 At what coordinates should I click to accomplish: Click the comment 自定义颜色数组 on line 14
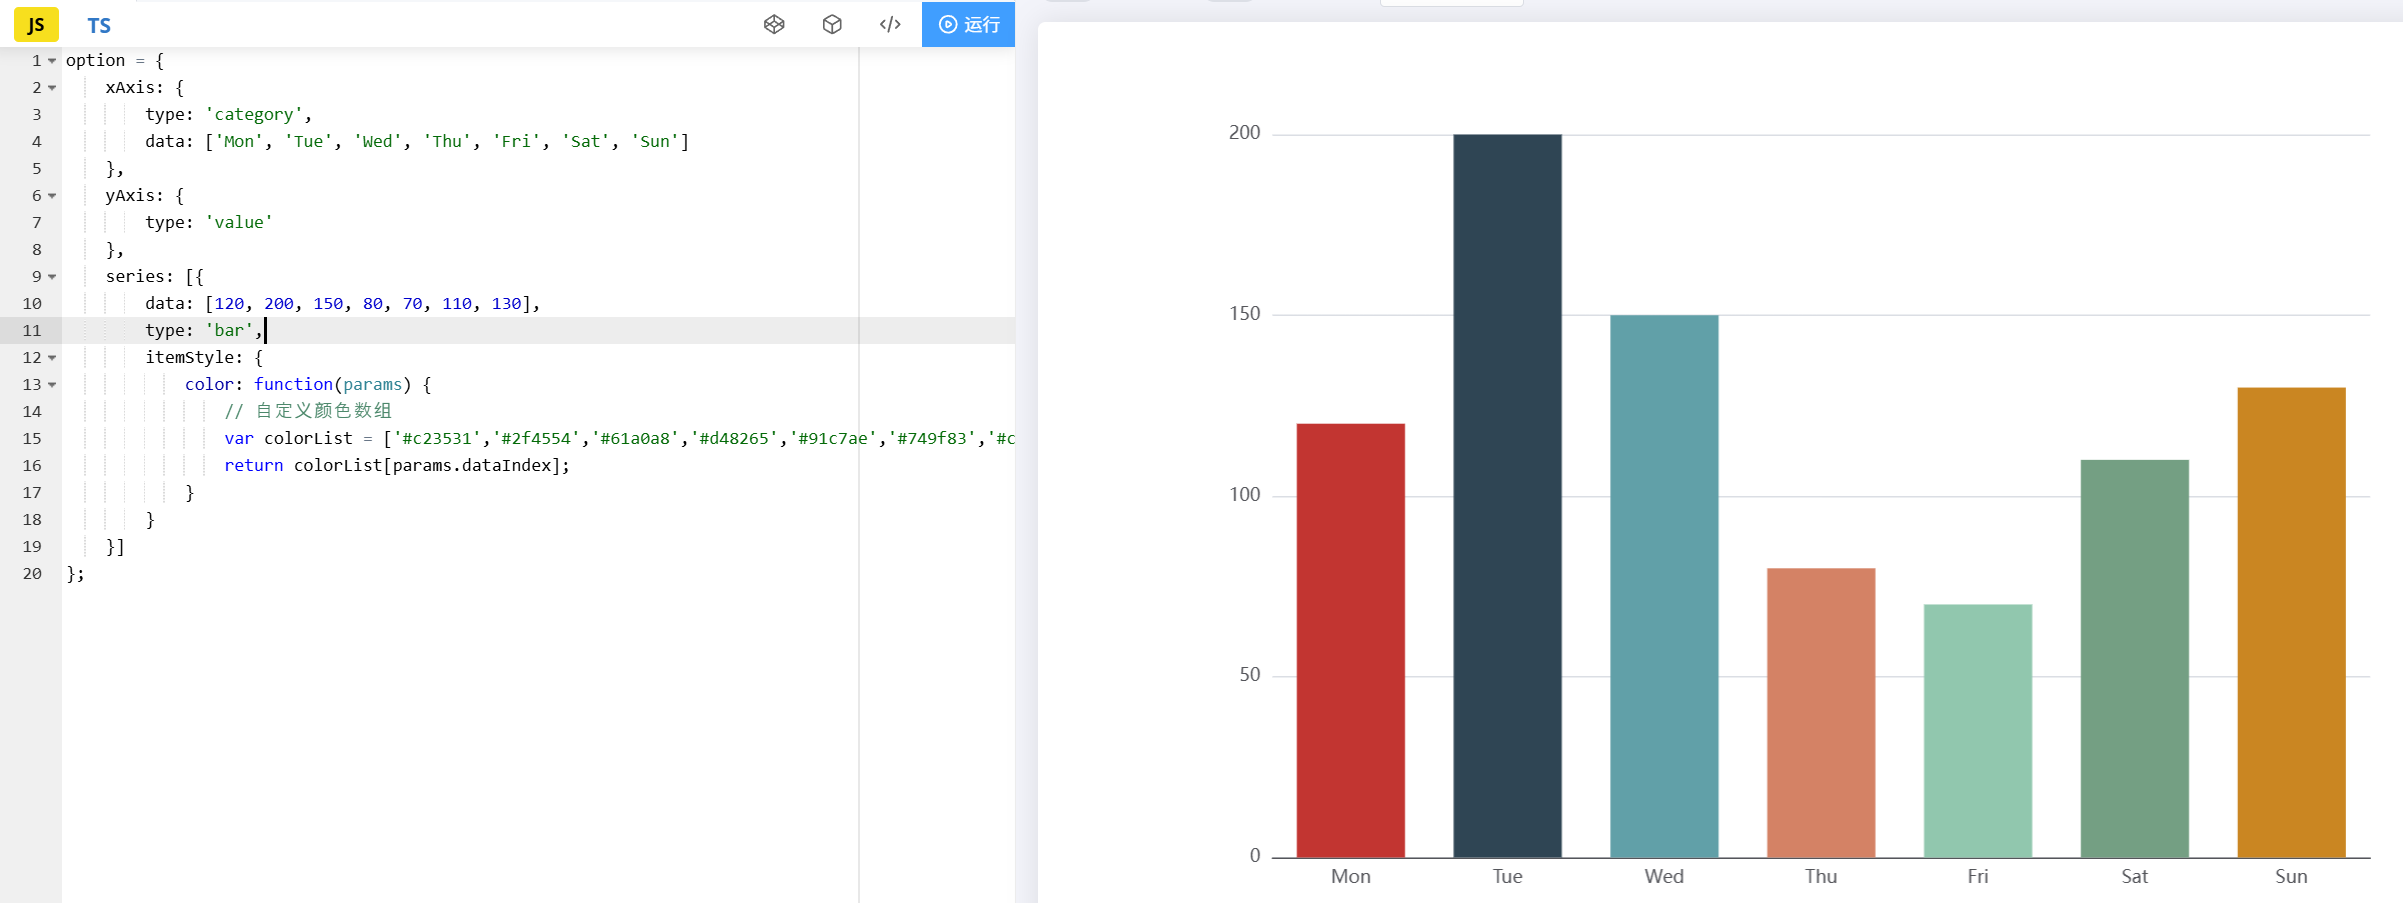pos(323,412)
